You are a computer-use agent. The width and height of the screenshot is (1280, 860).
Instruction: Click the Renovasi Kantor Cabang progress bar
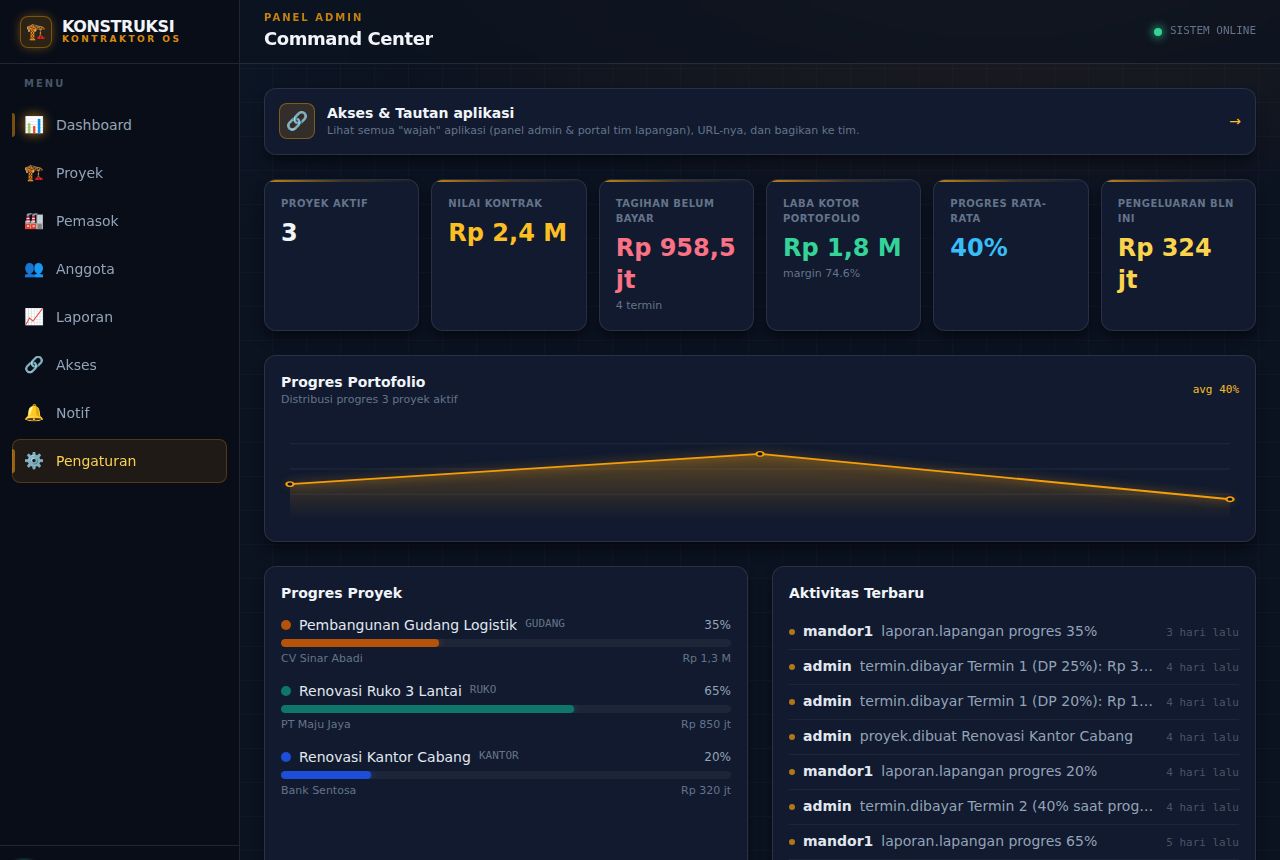point(506,775)
